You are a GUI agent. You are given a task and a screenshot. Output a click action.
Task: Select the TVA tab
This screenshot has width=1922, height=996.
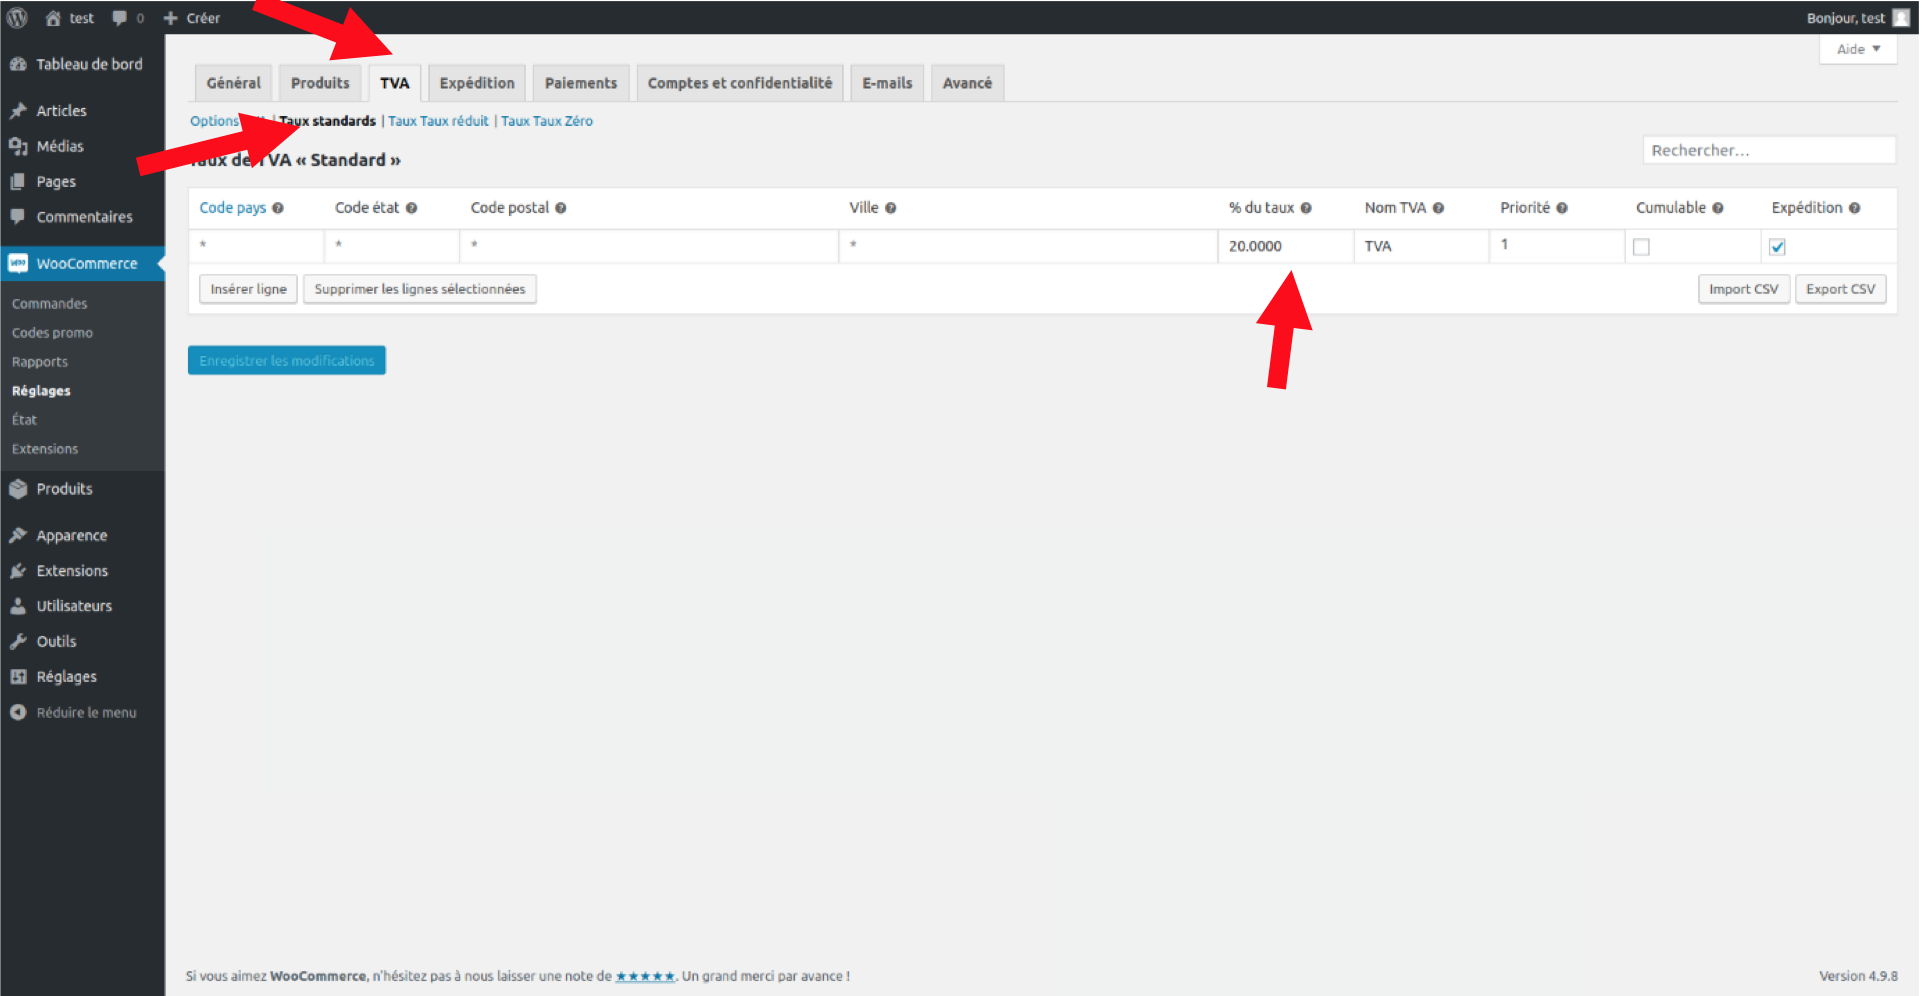pyautogui.click(x=394, y=83)
